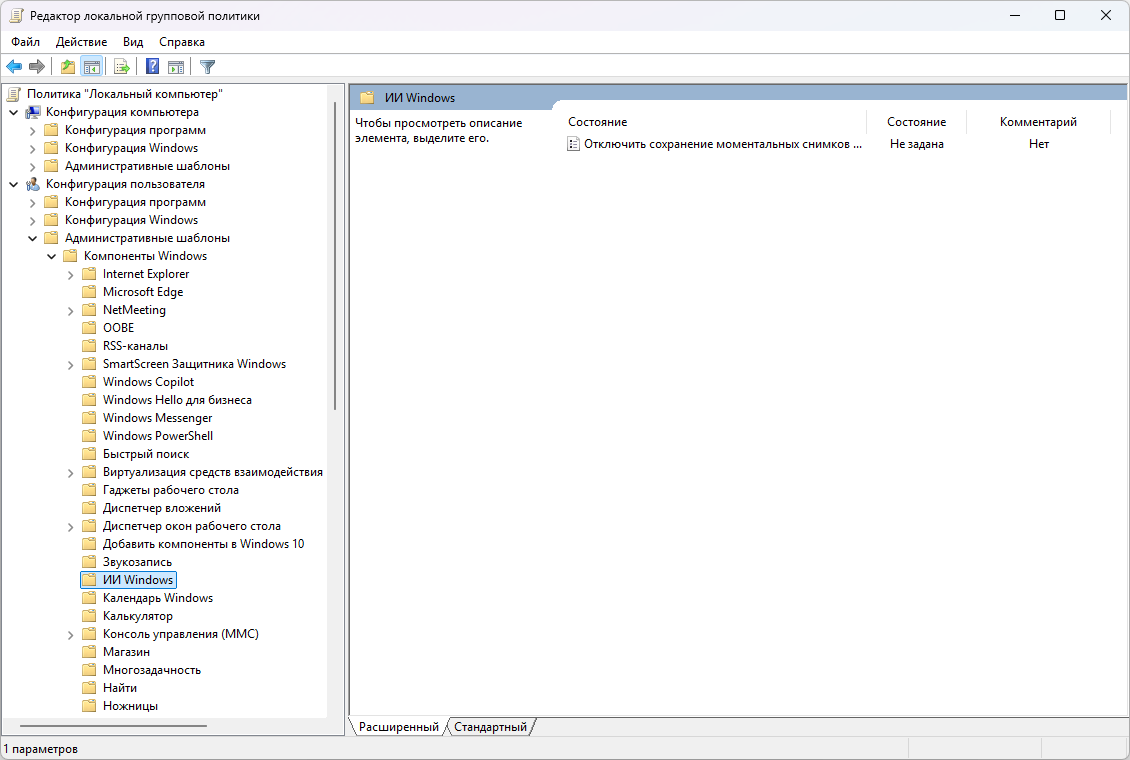Click the Up one level folder icon

pyautogui.click(x=67, y=67)
